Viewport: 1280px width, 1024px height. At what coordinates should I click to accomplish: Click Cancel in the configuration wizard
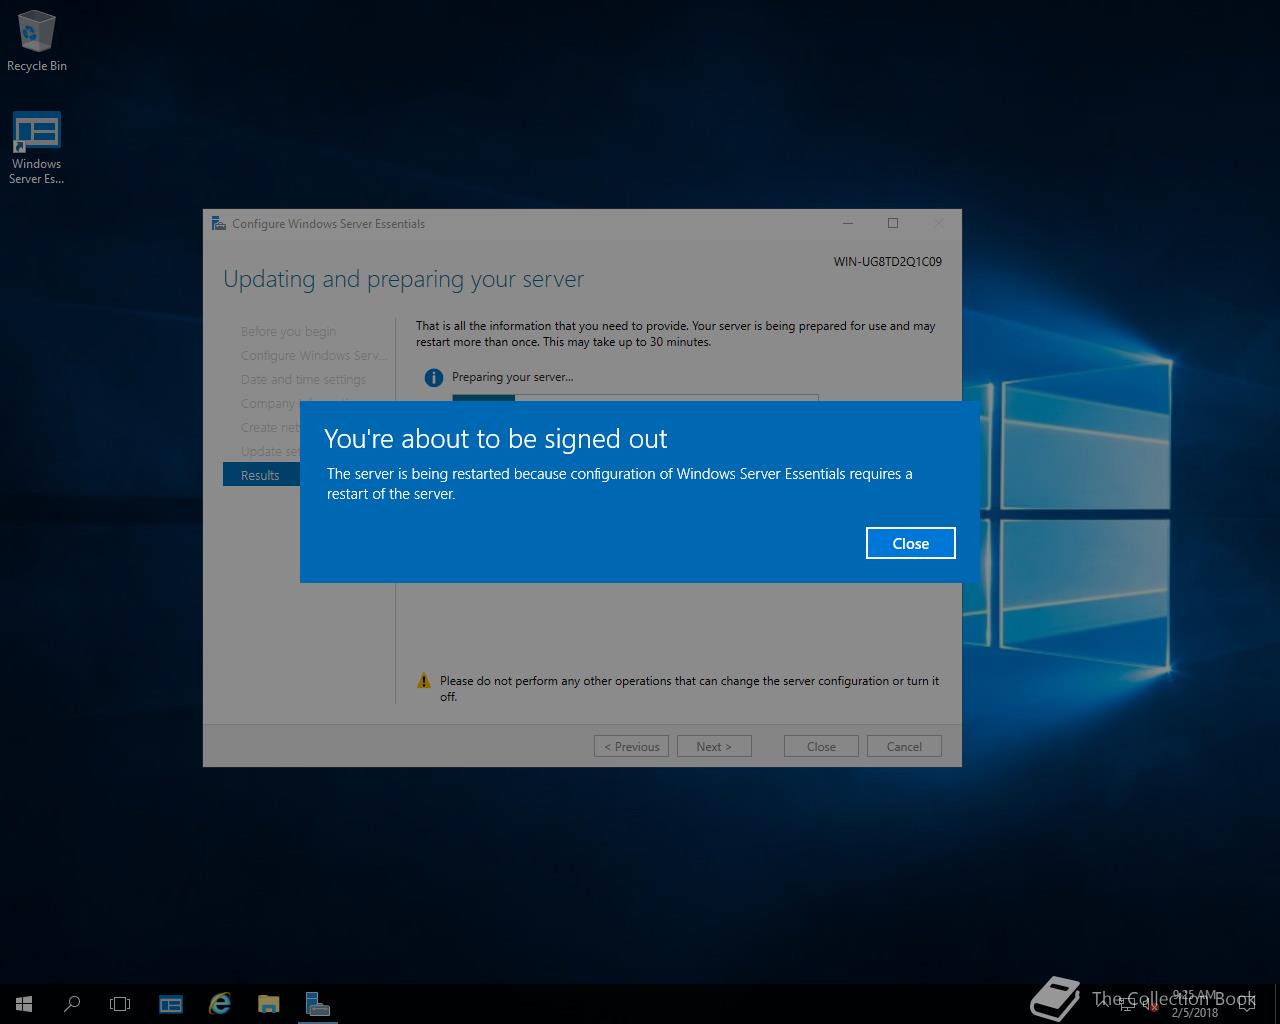904,746
